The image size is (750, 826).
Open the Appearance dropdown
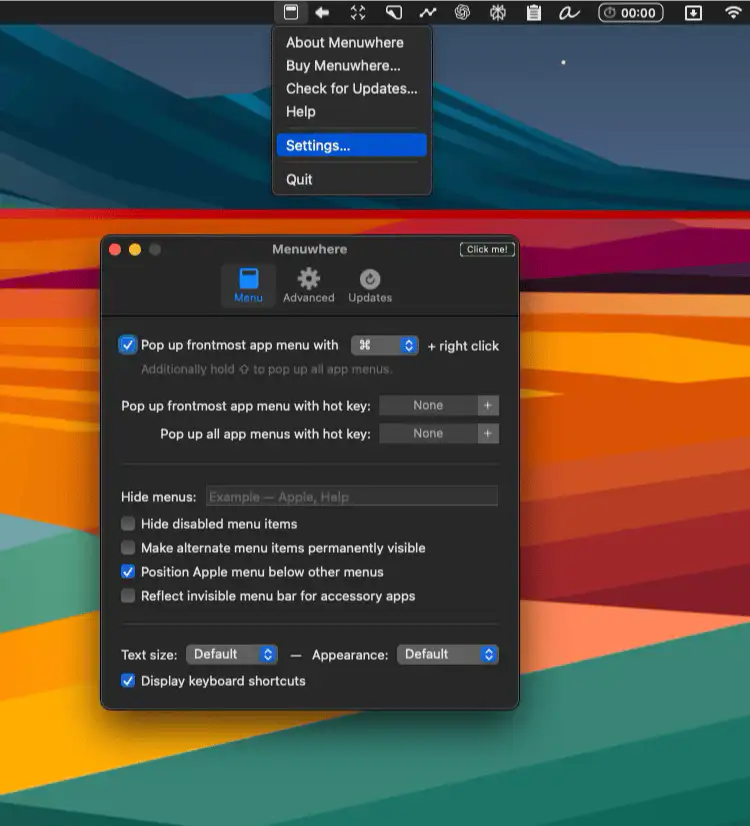448,654
